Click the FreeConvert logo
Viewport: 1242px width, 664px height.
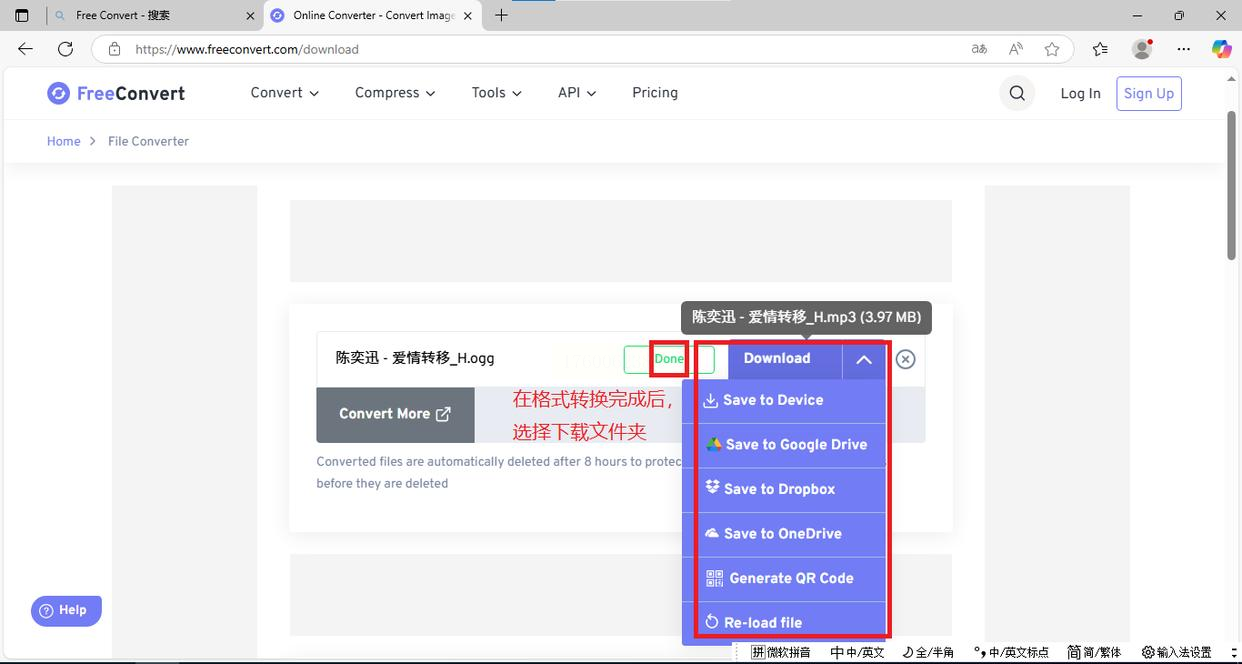[x=116, y=93]
